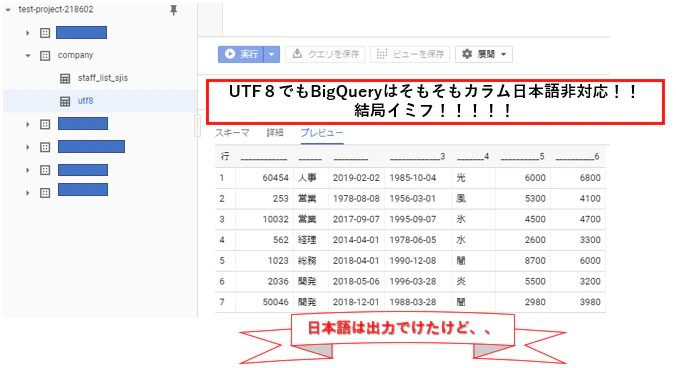Screen dimensions: 676x368
Task: Click the play icon on the 実行 button
Action: 230,54
